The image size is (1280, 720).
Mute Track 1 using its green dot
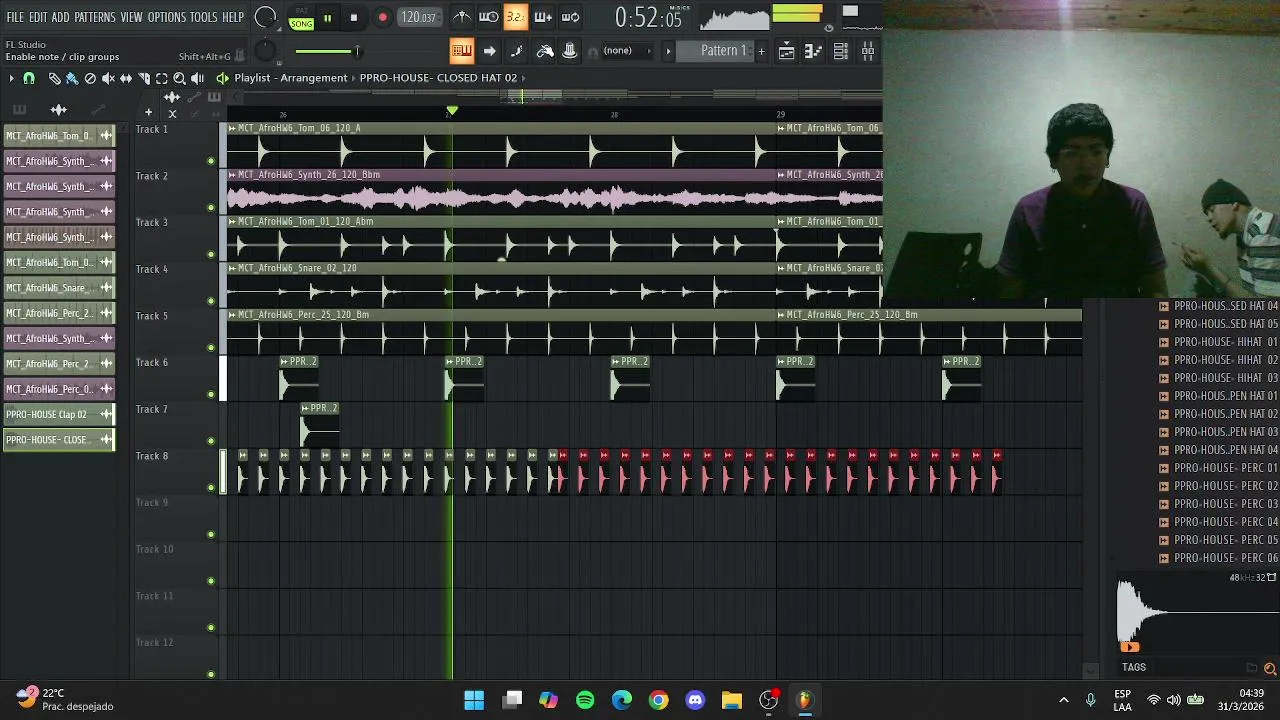pyautogui.click(x=211, y=161)
